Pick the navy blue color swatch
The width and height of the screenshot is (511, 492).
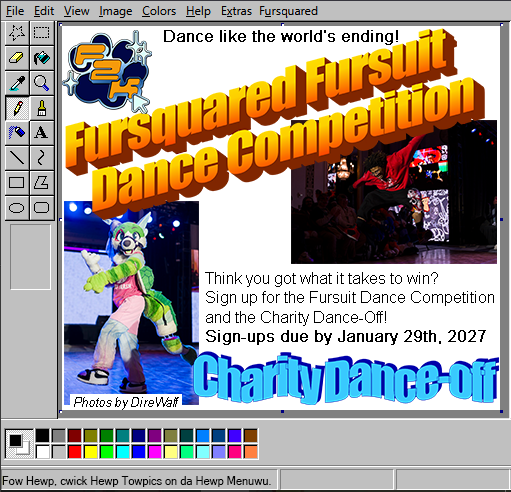139,436
